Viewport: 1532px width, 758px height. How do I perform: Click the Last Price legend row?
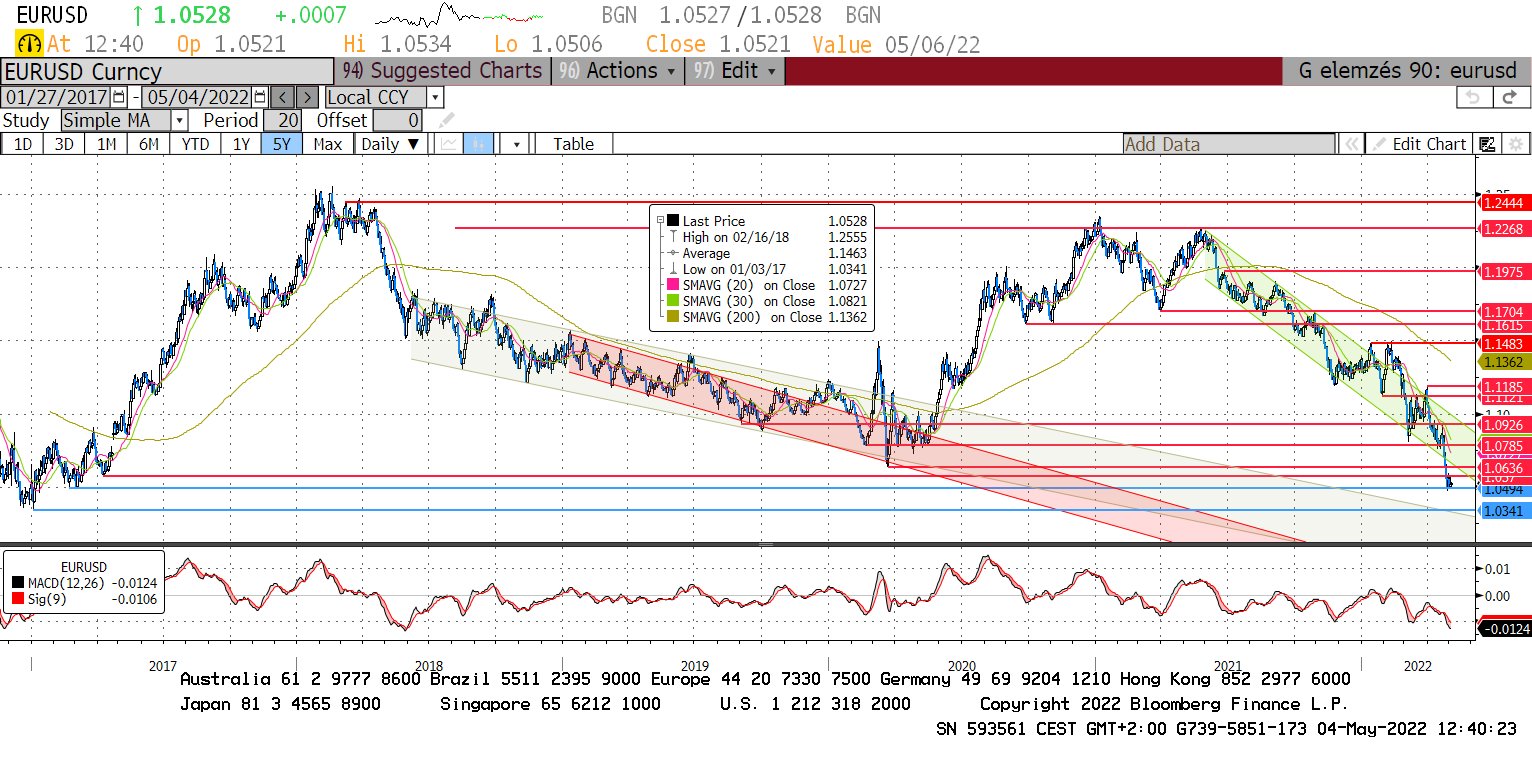click(761, 221)
